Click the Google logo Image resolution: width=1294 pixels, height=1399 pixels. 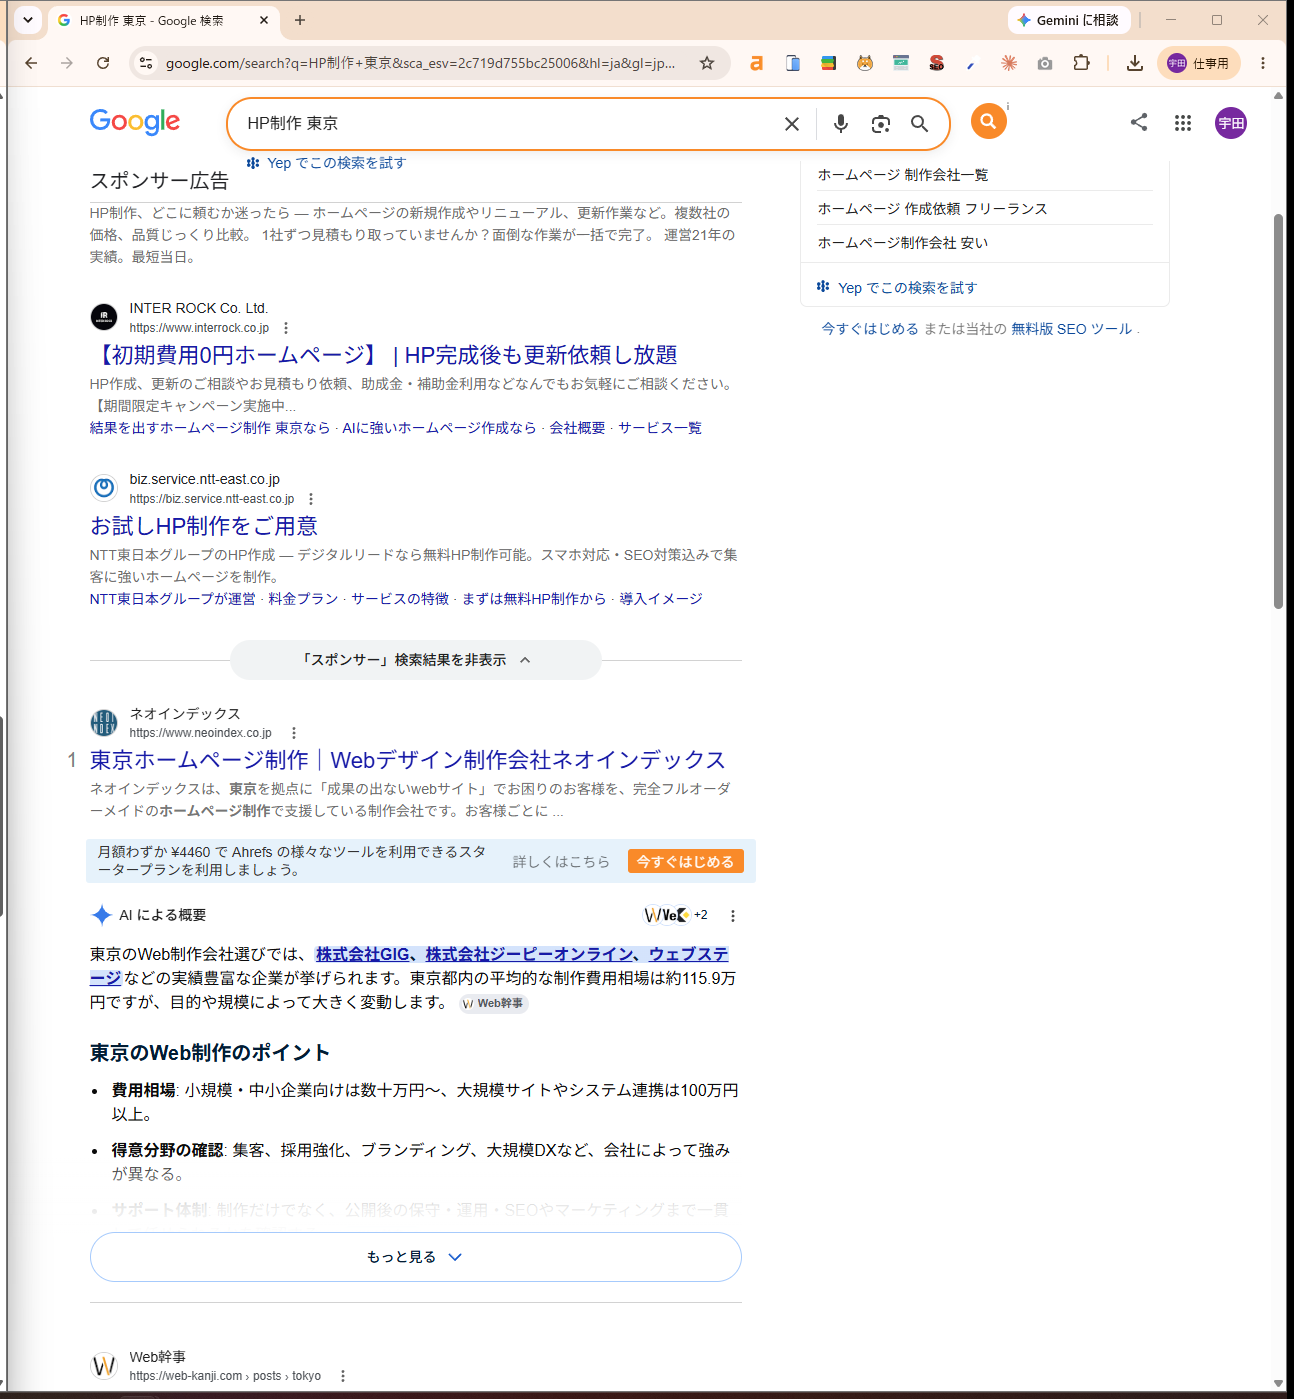(x=135, y=122)
